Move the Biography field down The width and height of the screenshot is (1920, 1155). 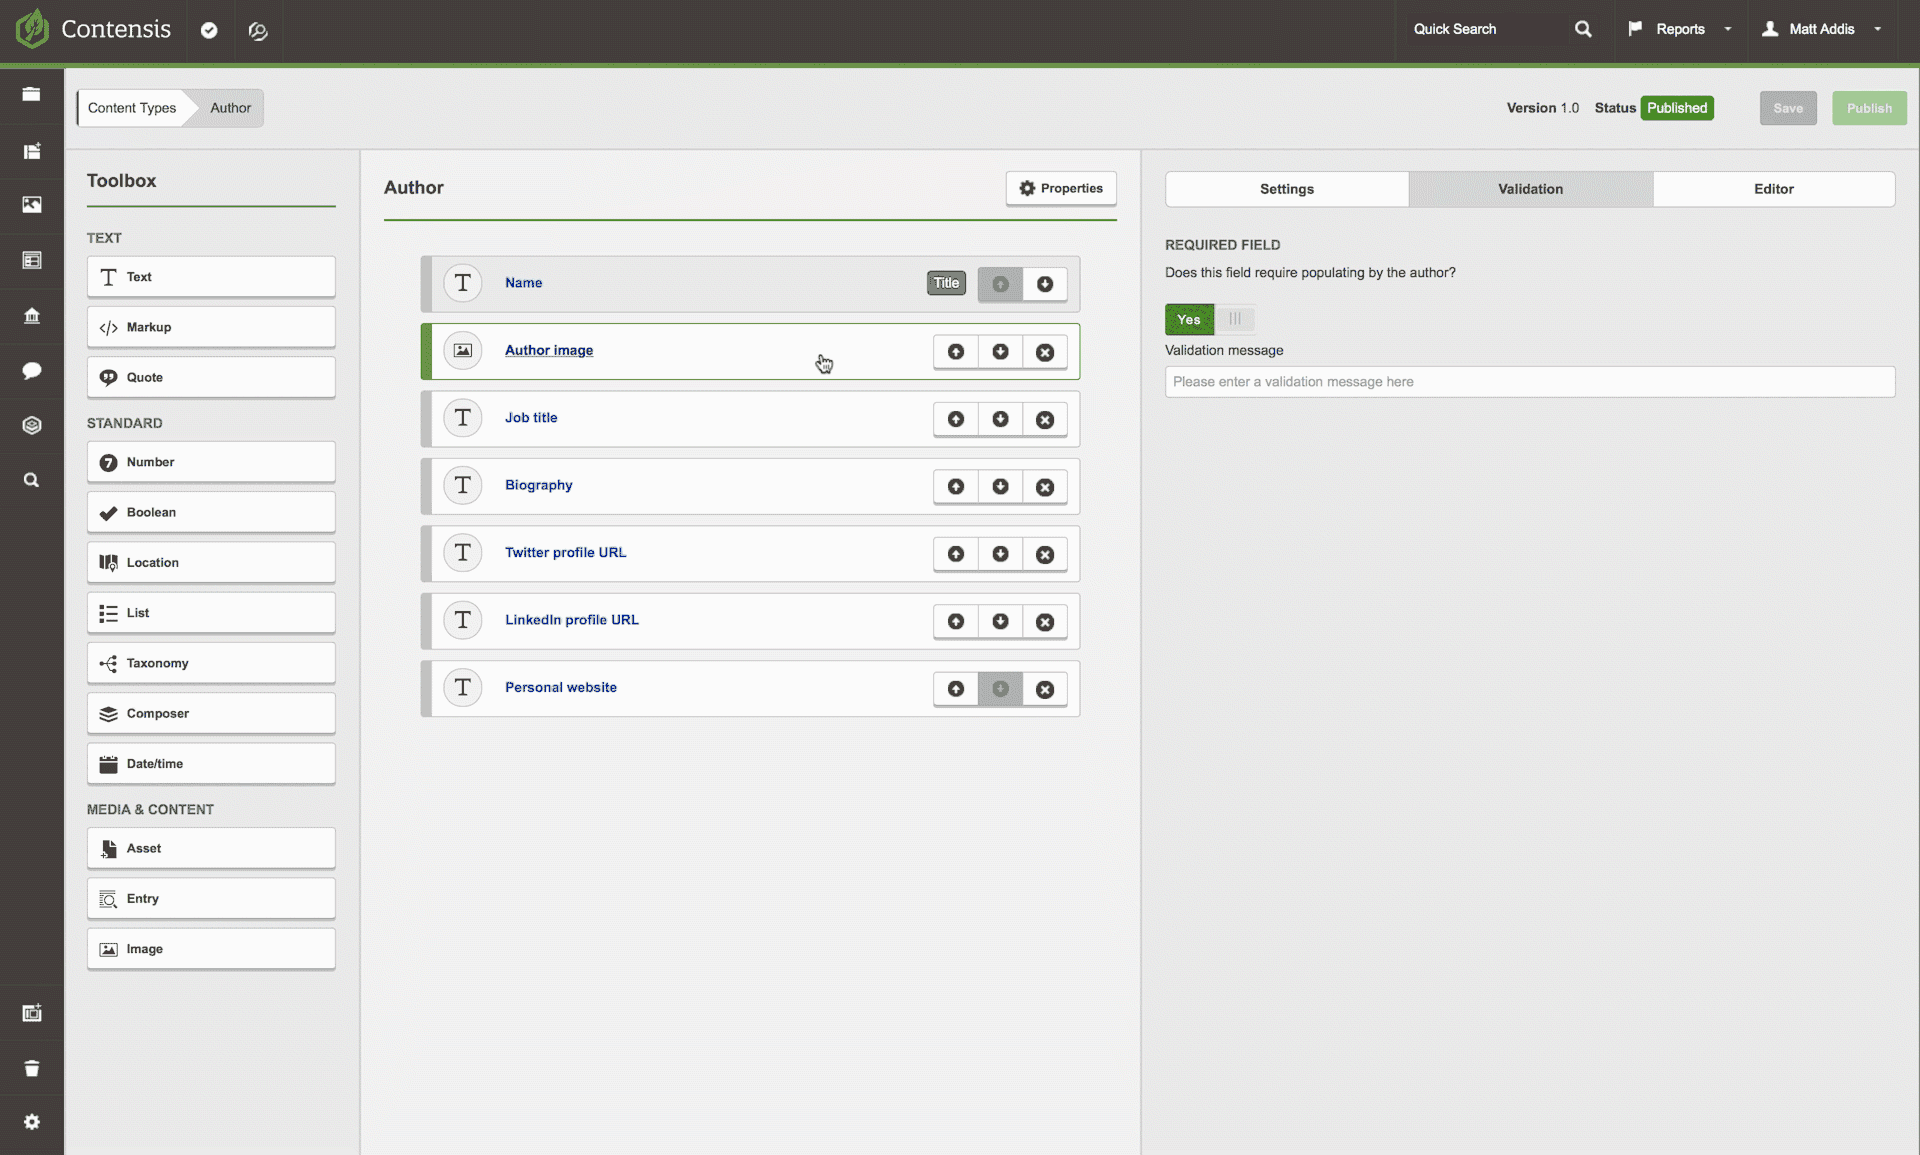click(x=1000, y=486)
